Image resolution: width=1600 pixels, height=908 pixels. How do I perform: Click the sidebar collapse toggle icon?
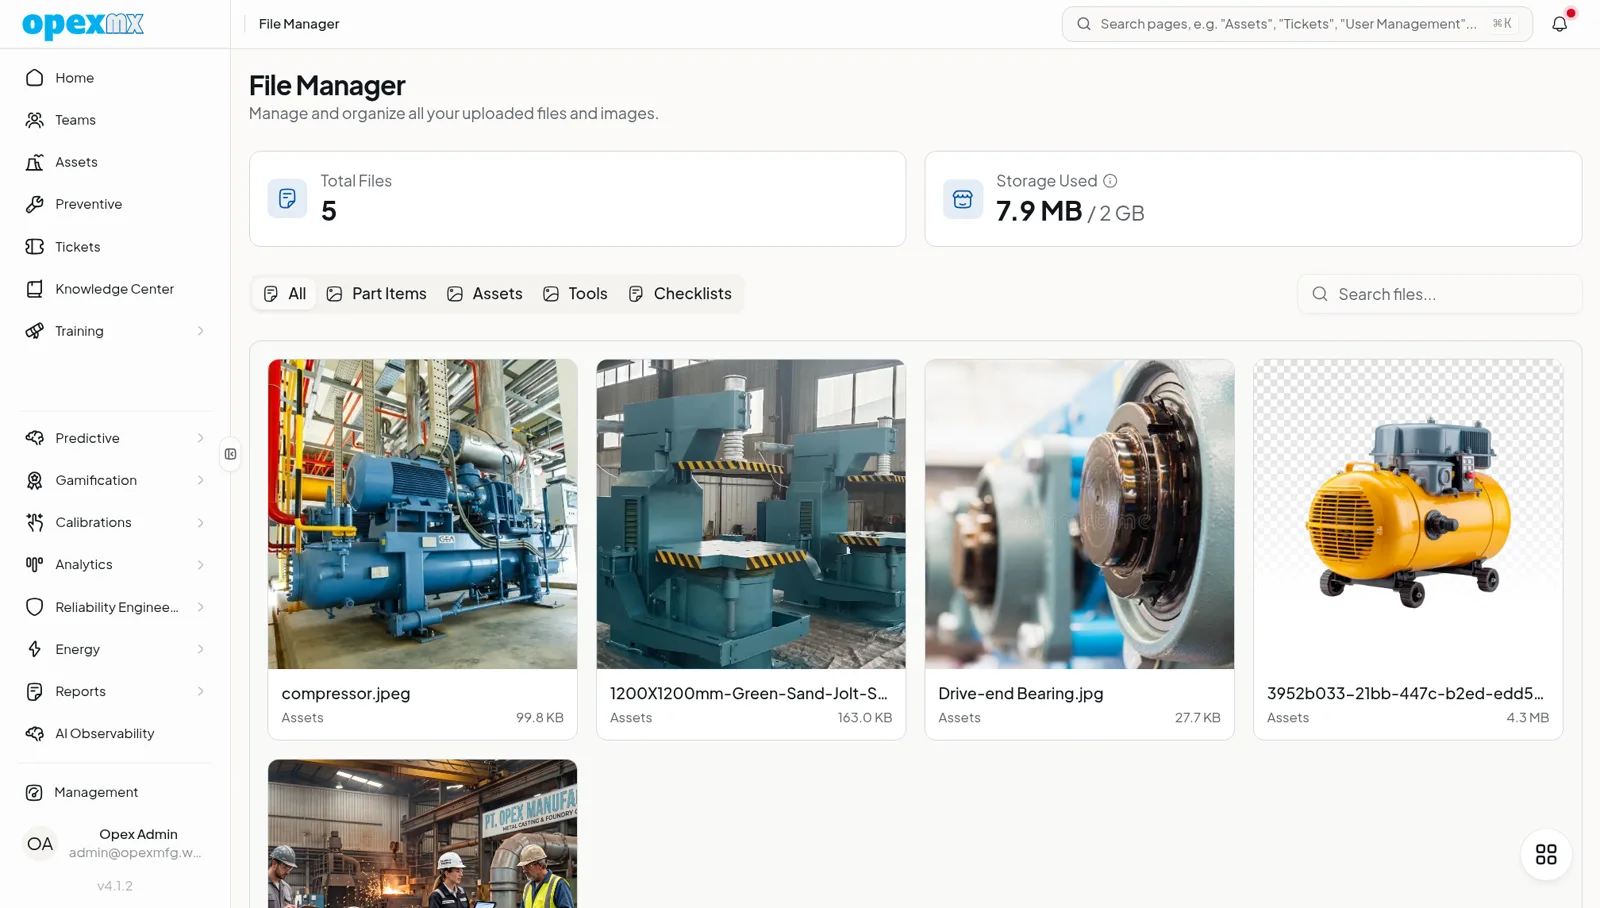[231, 454]
